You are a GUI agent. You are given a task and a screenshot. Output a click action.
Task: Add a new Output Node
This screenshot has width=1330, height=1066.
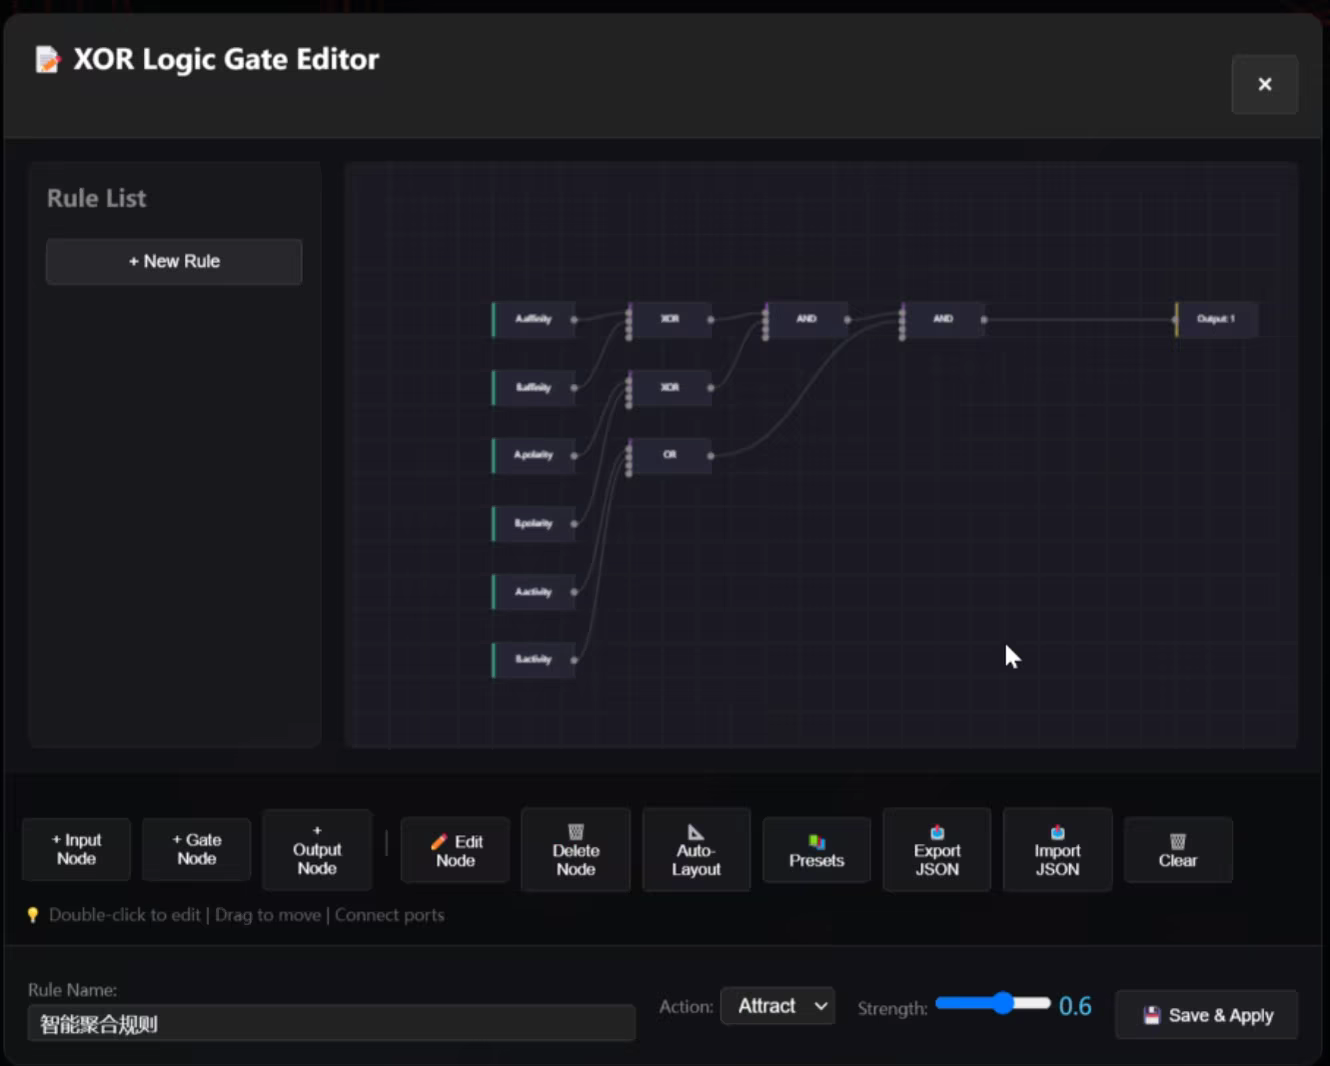pos(317,850)
